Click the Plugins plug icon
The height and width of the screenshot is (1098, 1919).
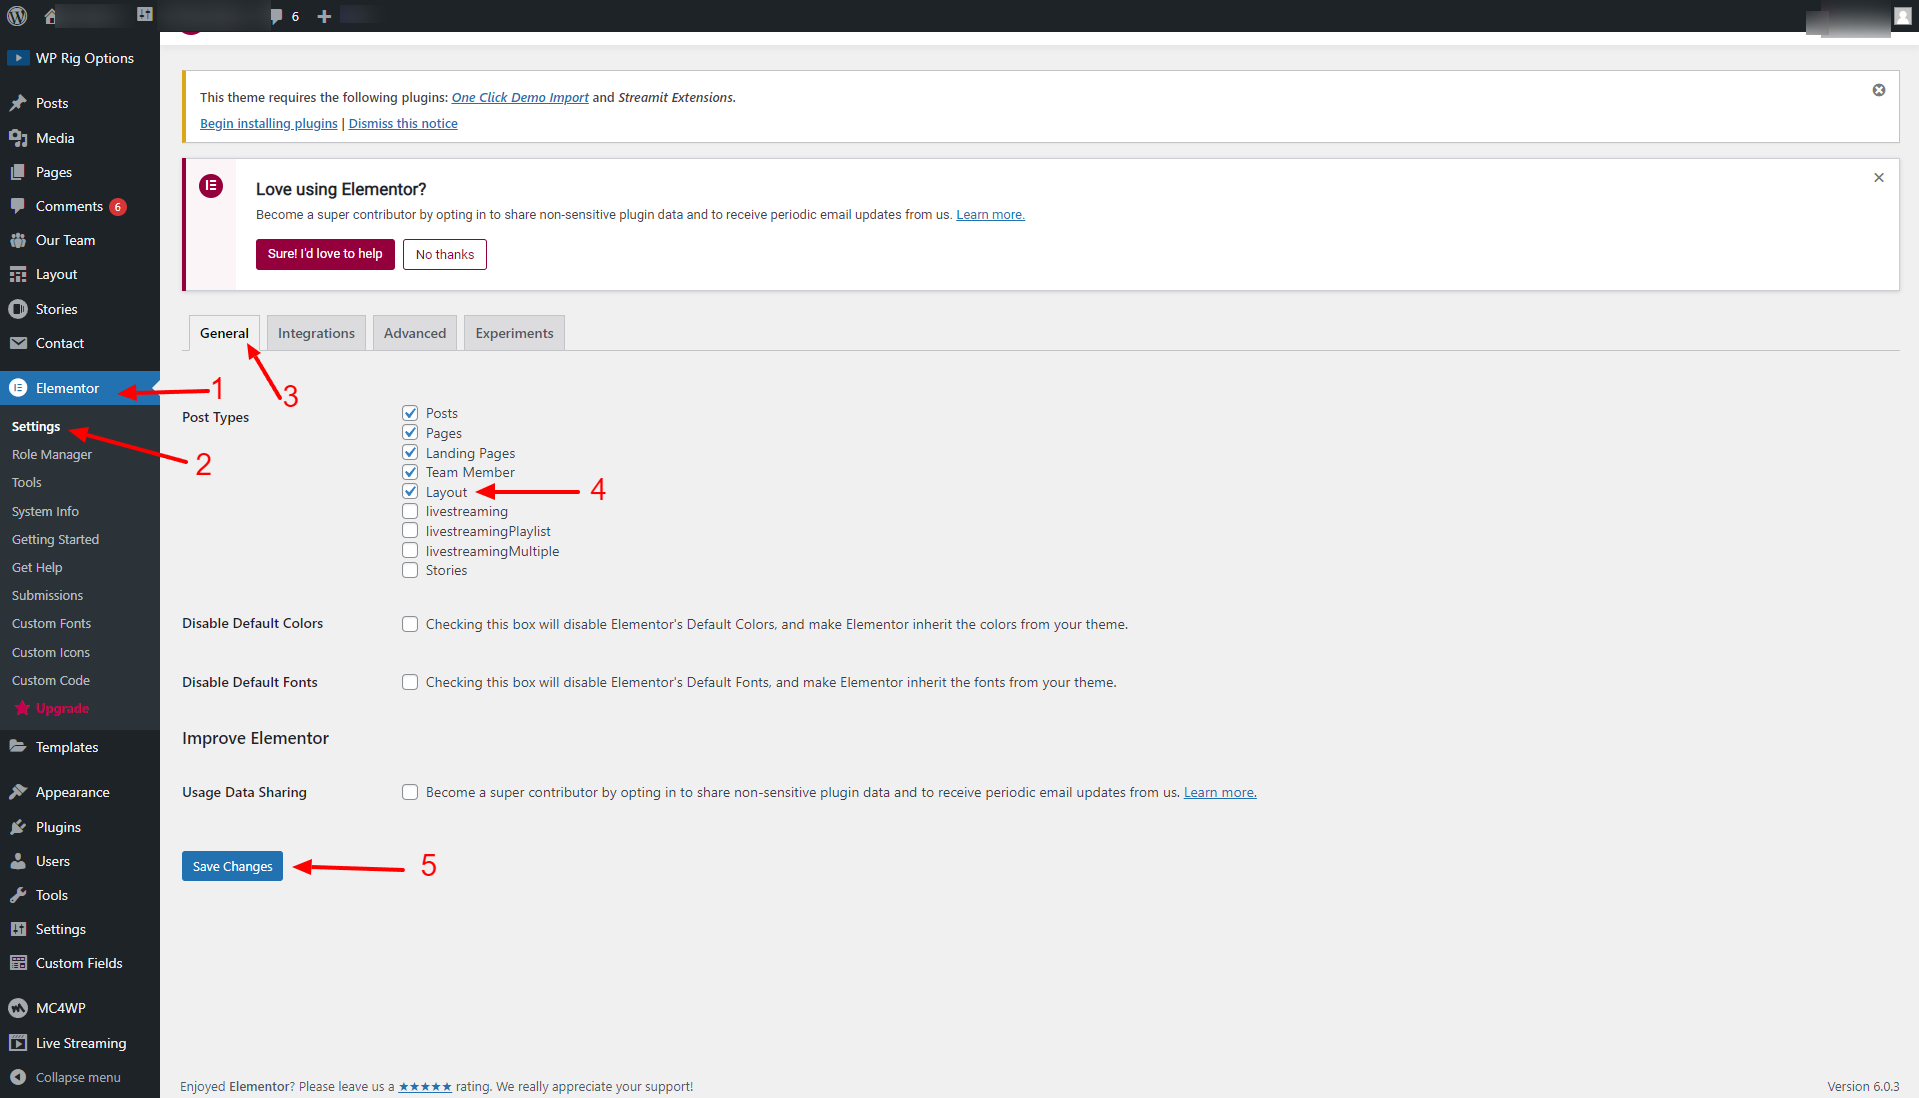pyautogui.click(x=18, y=827)
